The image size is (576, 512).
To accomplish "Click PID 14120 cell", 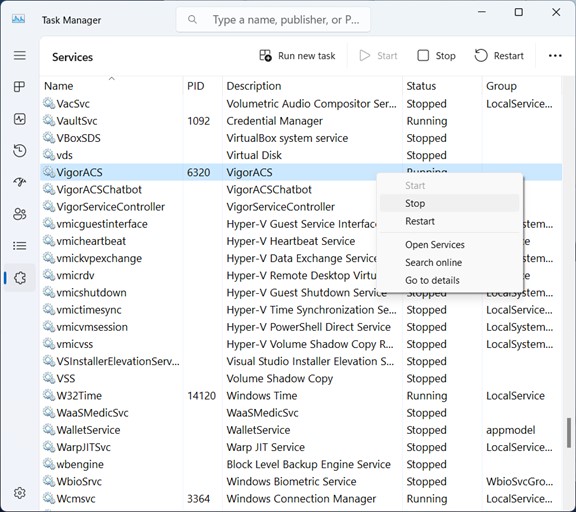I will (x=201, y=395).
